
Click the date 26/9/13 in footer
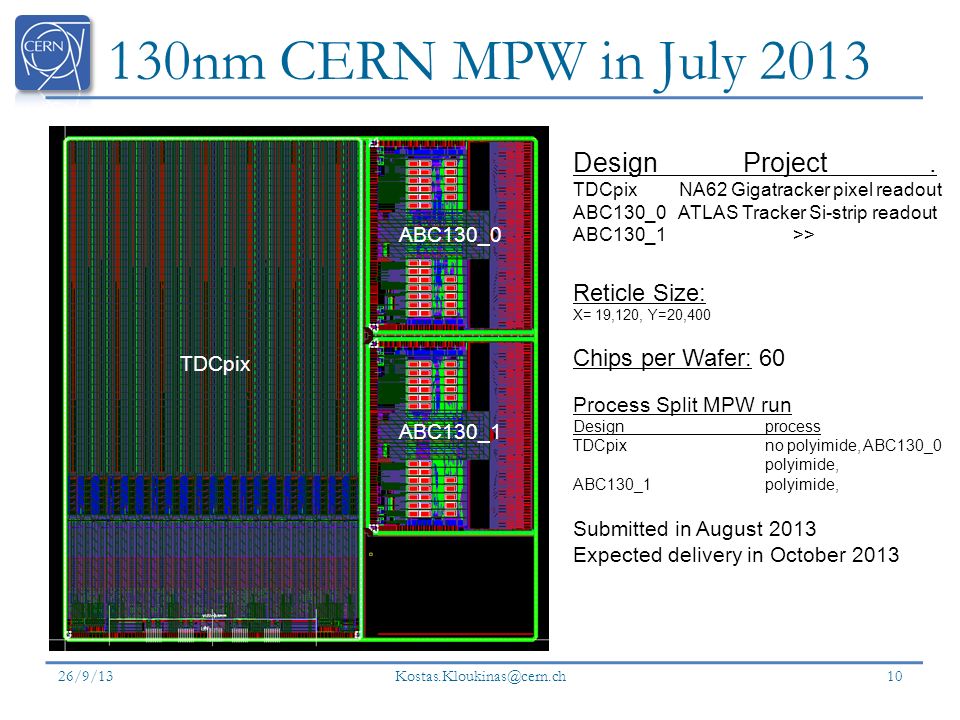pos(86,676)
